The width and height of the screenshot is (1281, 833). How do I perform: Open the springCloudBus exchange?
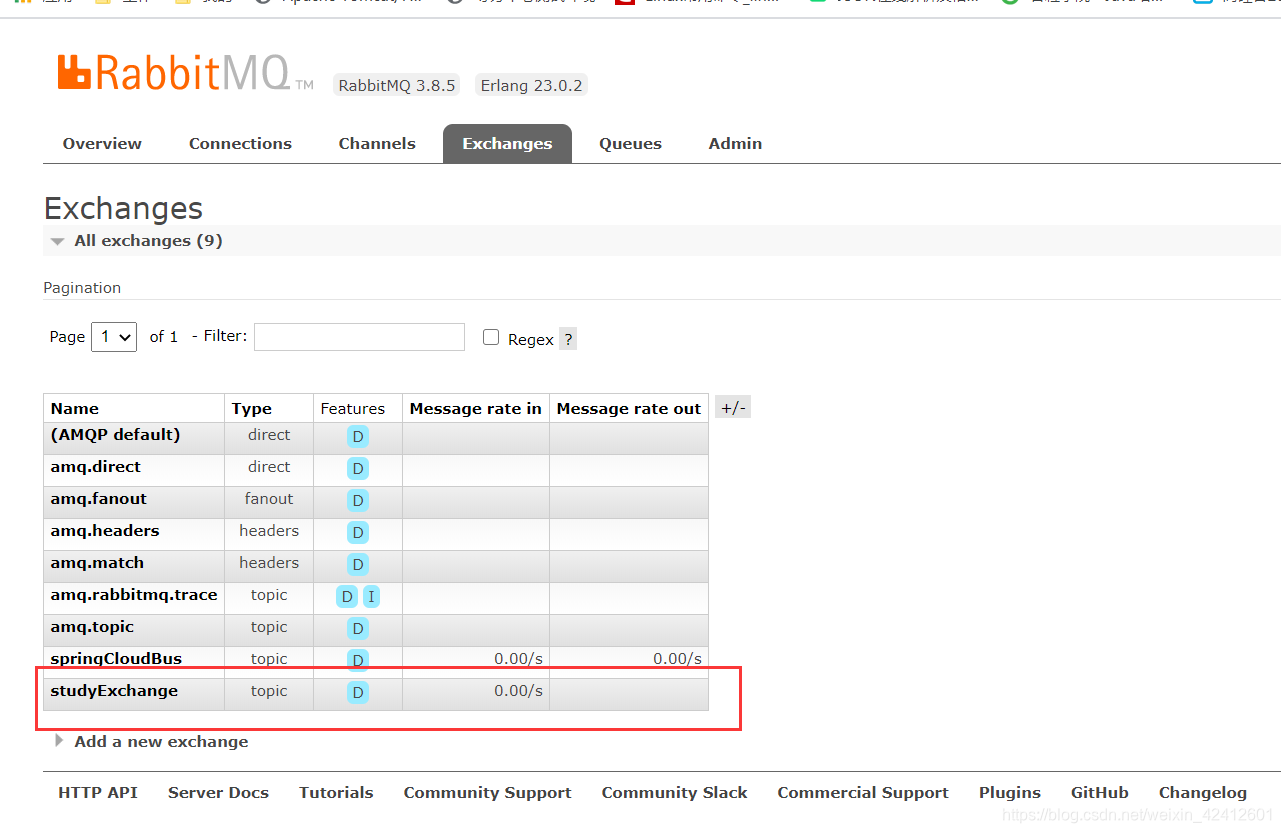click(116, 659)
